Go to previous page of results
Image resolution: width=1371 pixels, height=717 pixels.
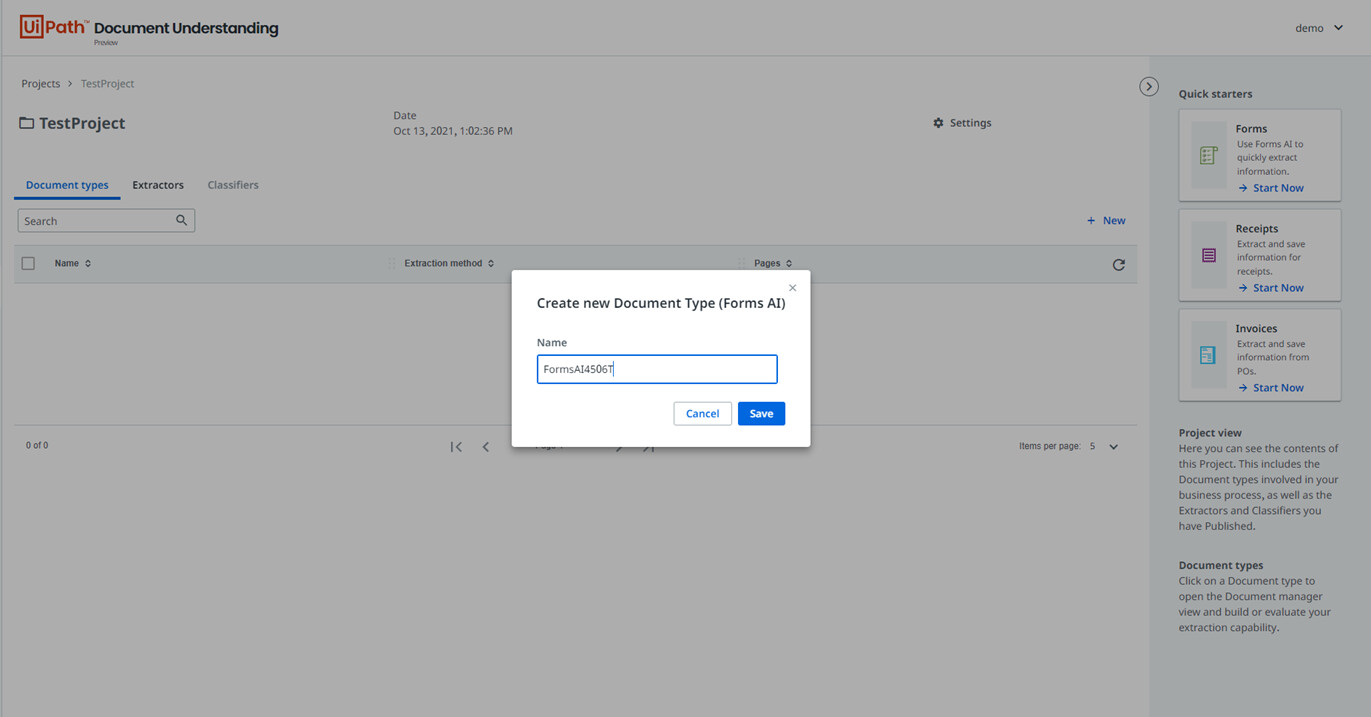pos(486,447)
